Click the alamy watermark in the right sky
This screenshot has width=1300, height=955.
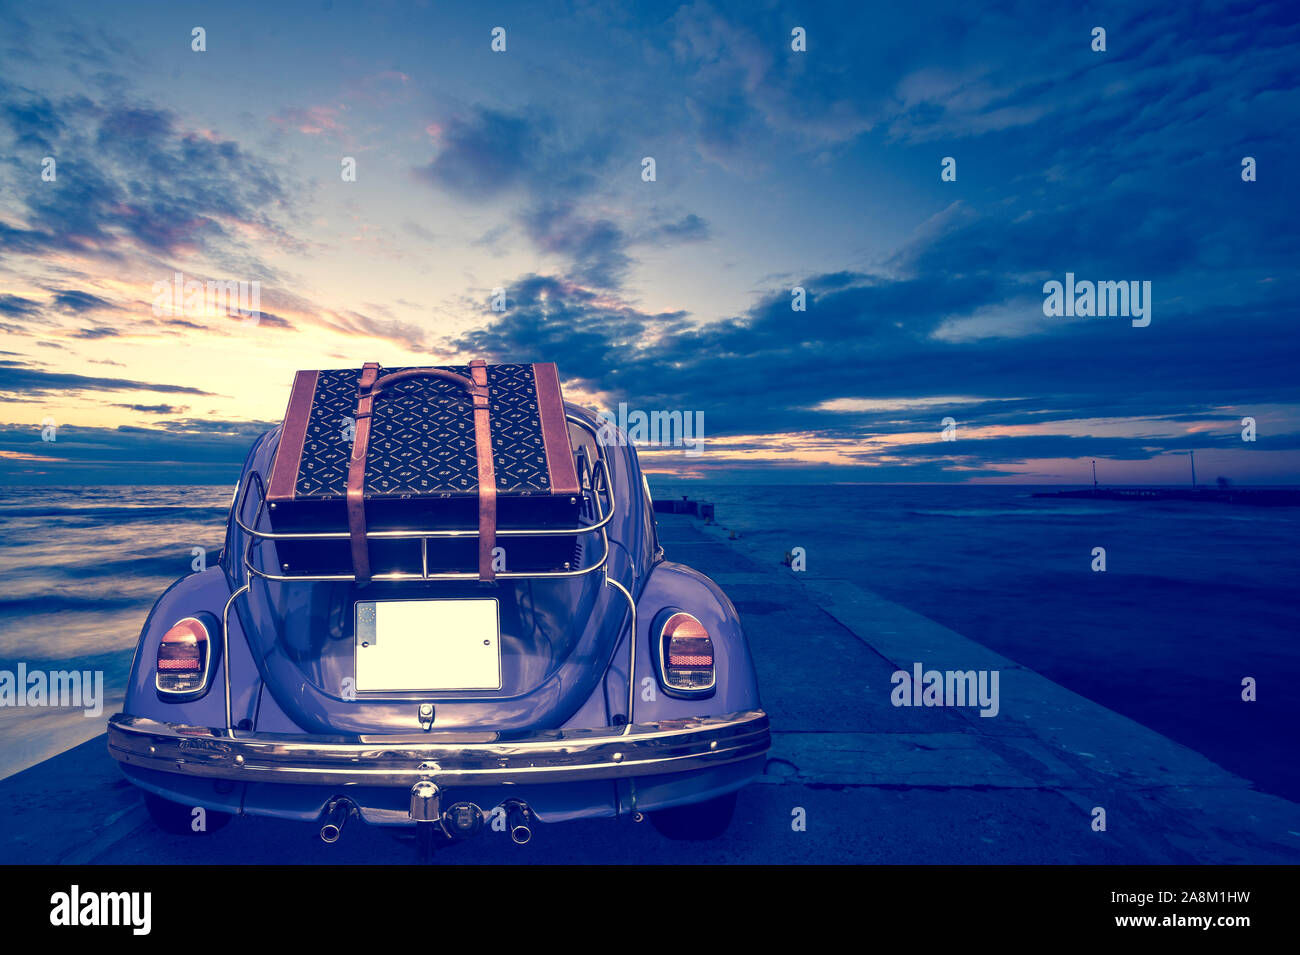1096,300
